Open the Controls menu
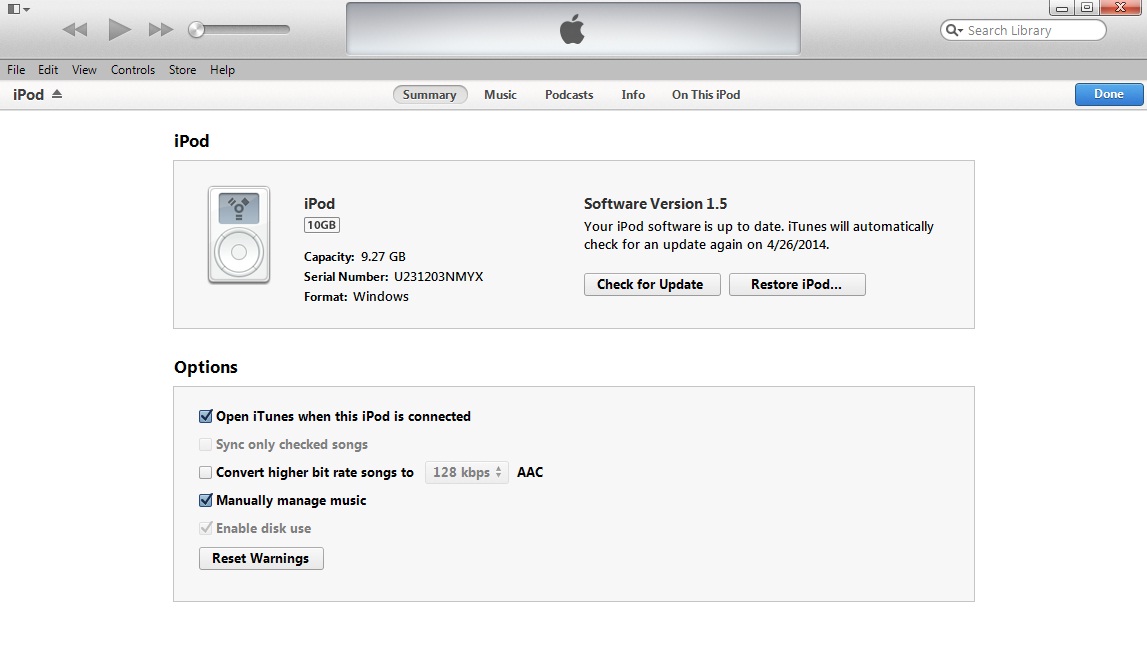 (132, 70)
